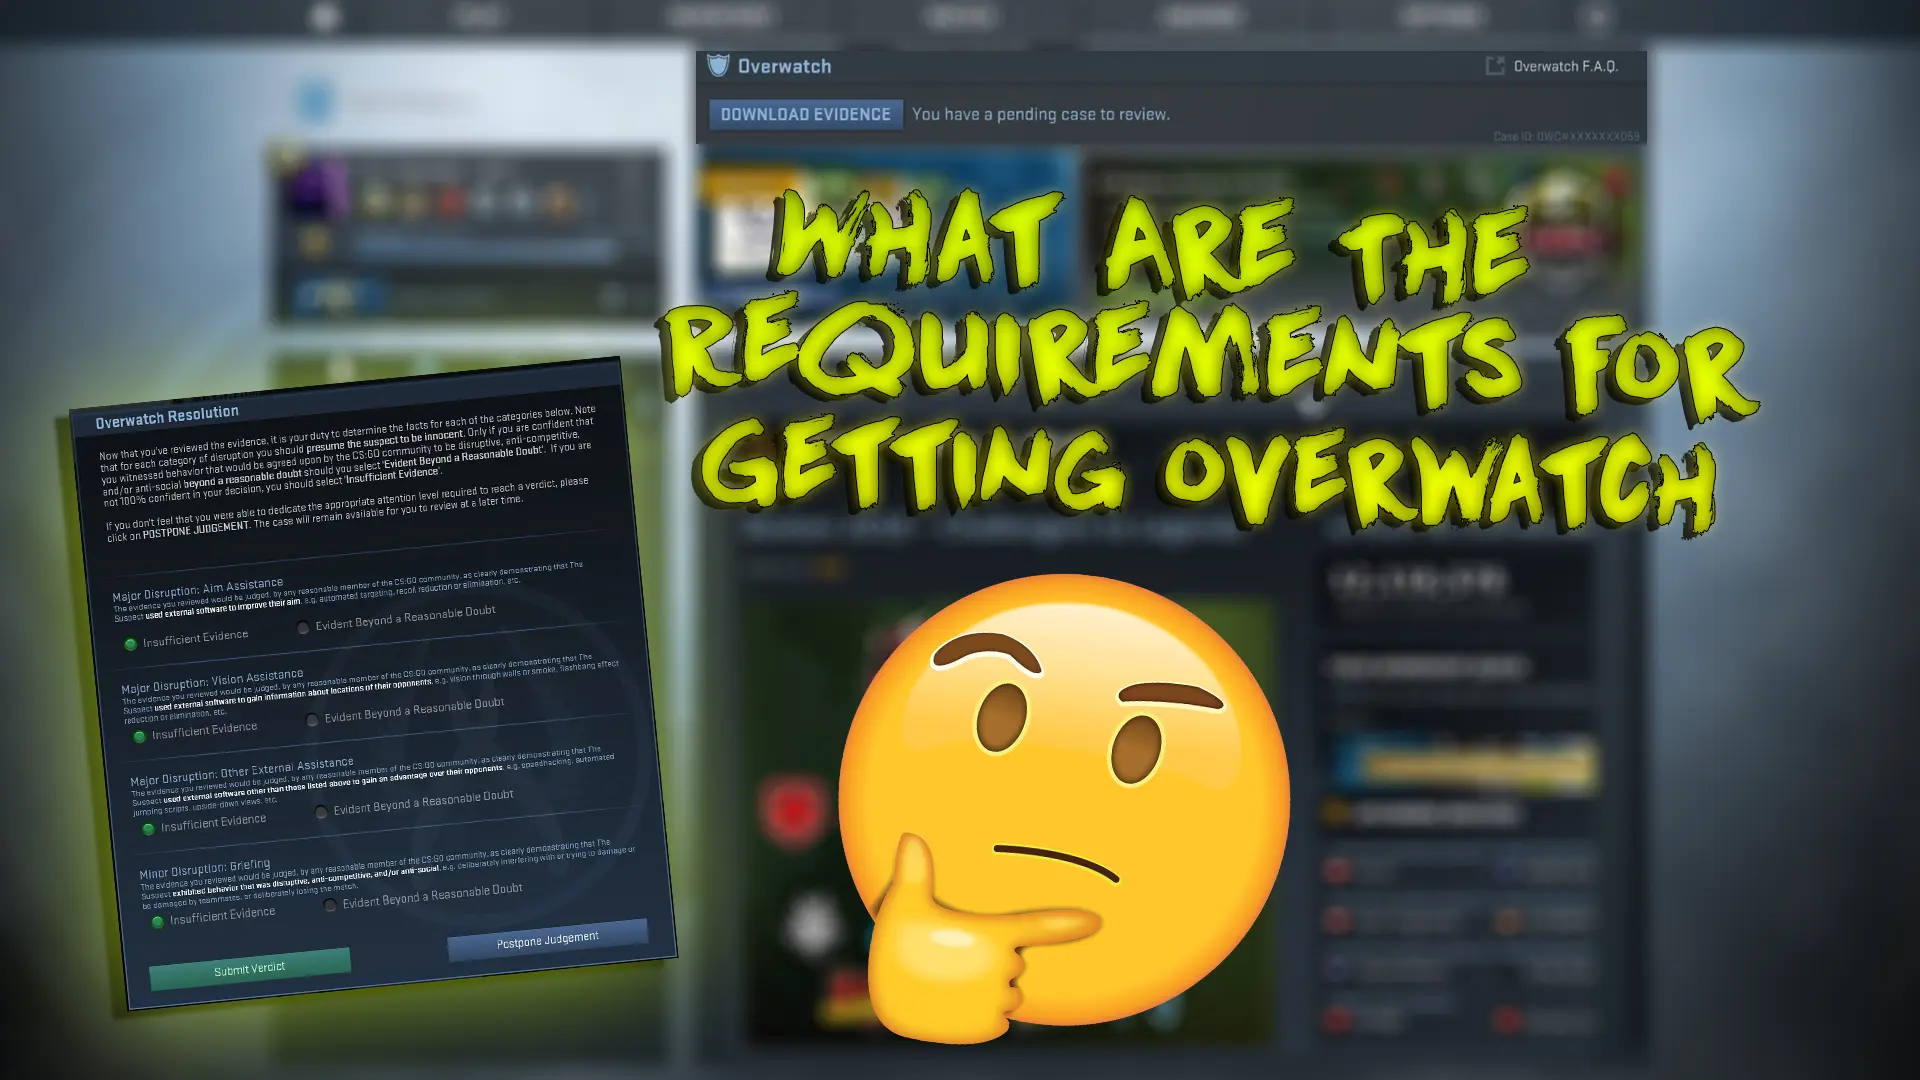Viewport: 1920px width, 1080px height.
Task: Click the Overwatch shield icon
Action: tap(718, 66)
